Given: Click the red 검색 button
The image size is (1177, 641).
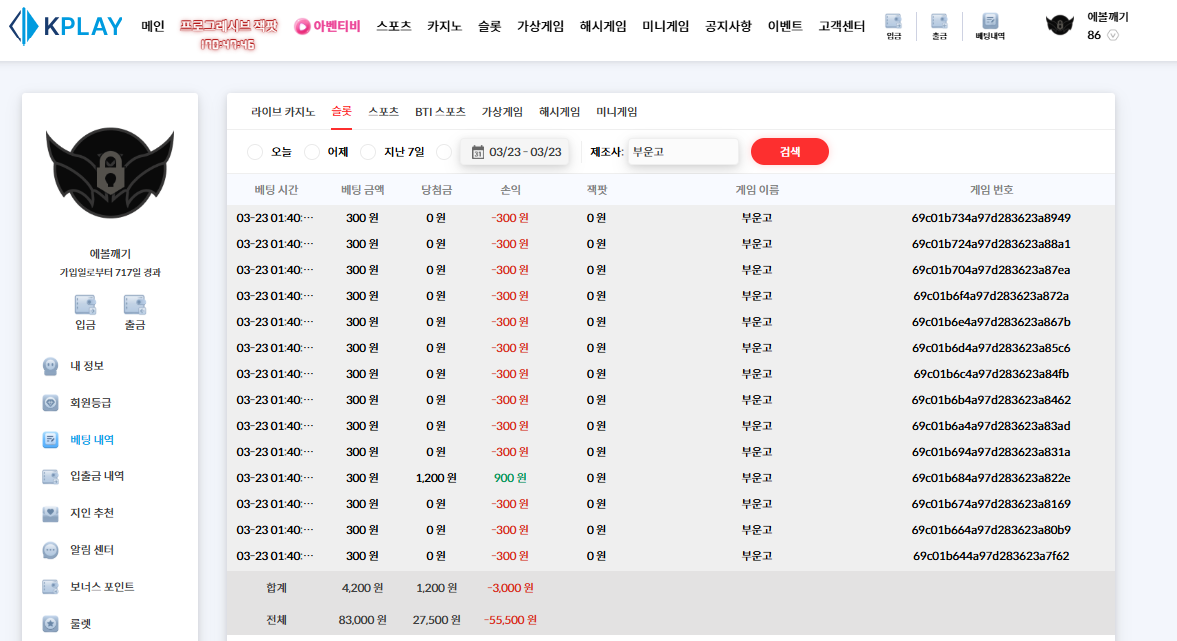Looking at the screenshot, I should coord(789,152).
